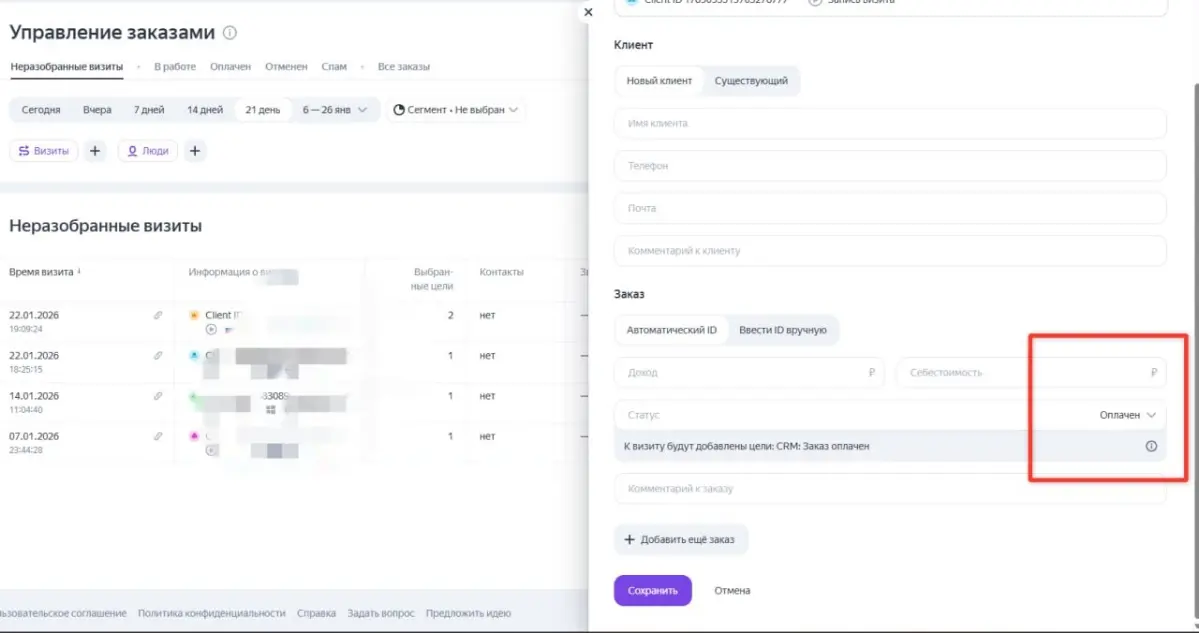
Task: Click the link icon for 22.01.2026 19:09:24 visit
Action: coord(158,315)
